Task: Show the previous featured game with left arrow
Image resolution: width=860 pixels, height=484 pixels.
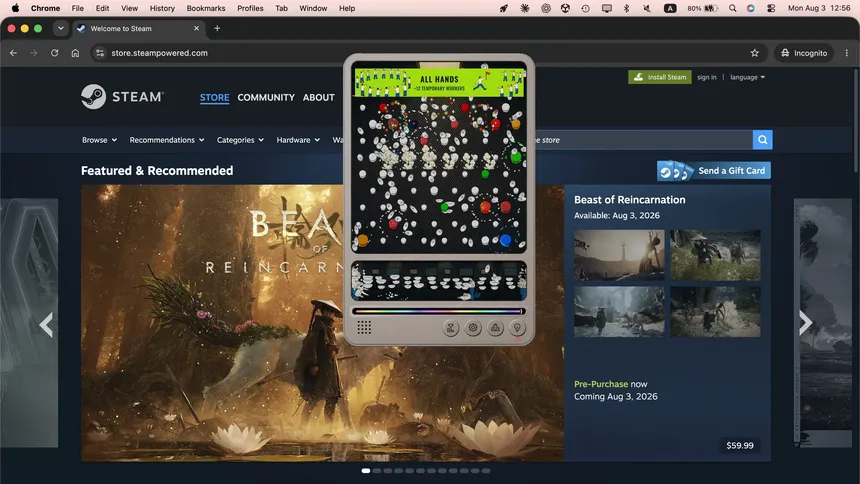Action: 46,324
